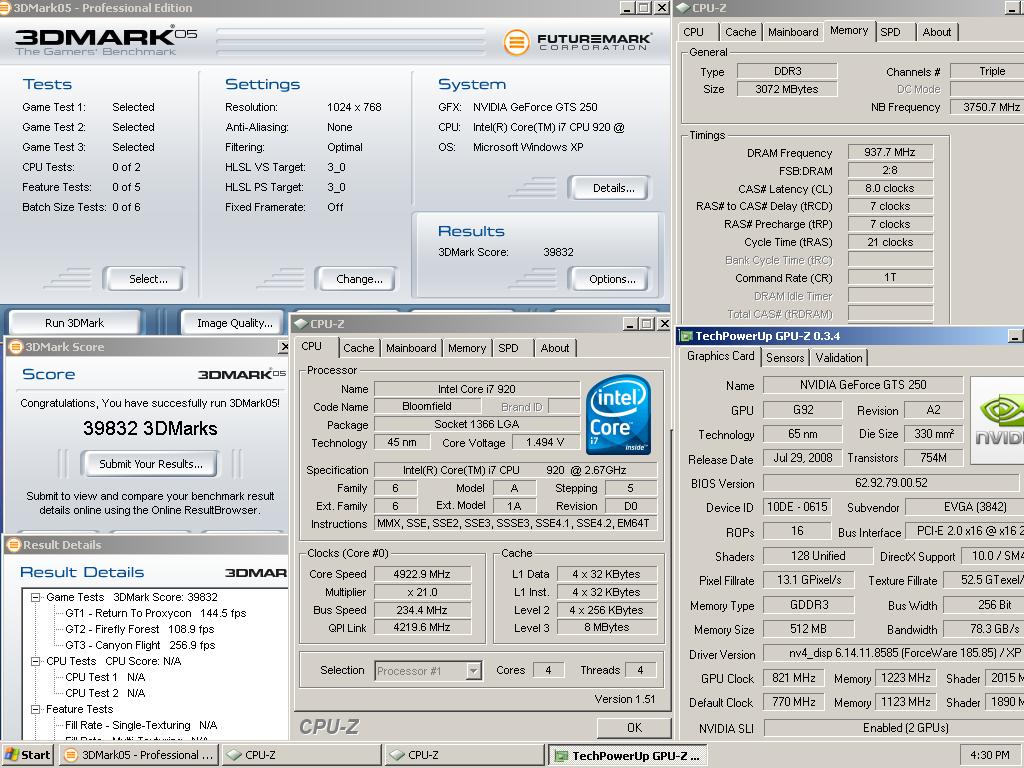Click the 4:30 PM system clock

coord(989,755)
